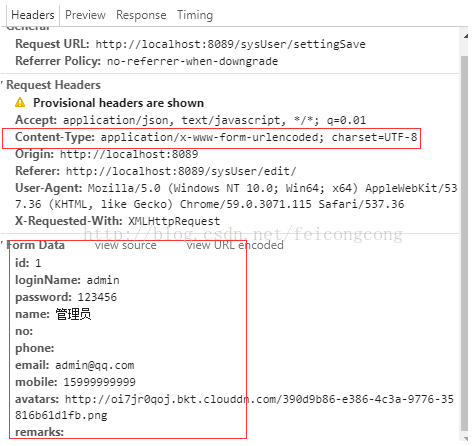
Task: Select the avatars image URL value
Action: (x=234, y=407)
